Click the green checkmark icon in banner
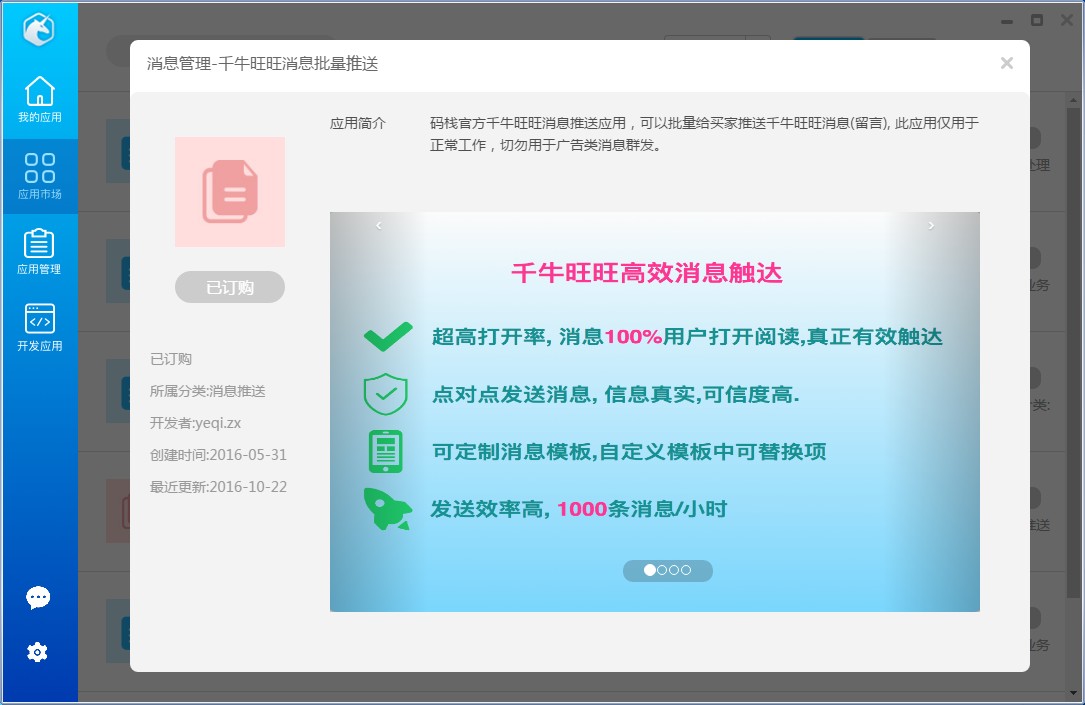Viewport: 1085px width, 705px height. tap(388, 337)
